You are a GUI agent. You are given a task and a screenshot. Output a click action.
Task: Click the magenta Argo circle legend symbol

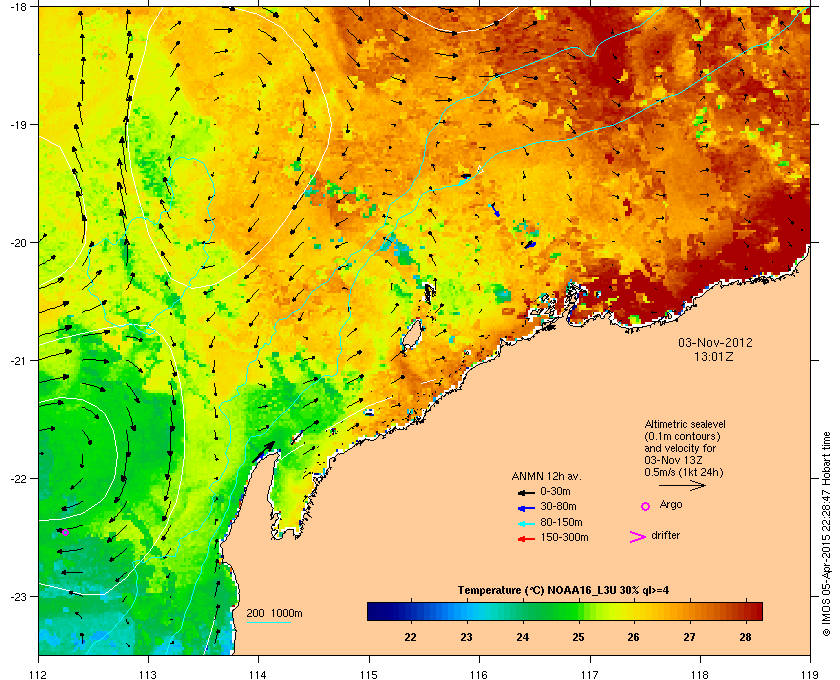tap(646, 506)
